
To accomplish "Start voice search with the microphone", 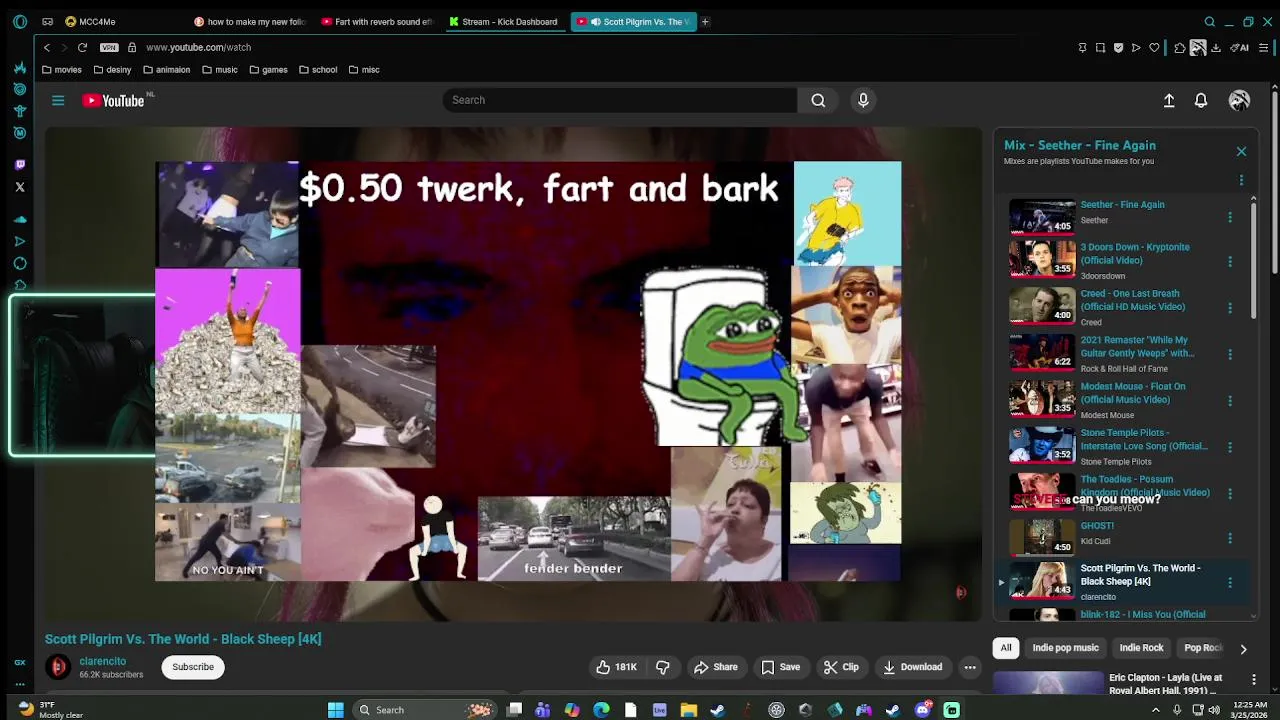I will tap(863, 100).
